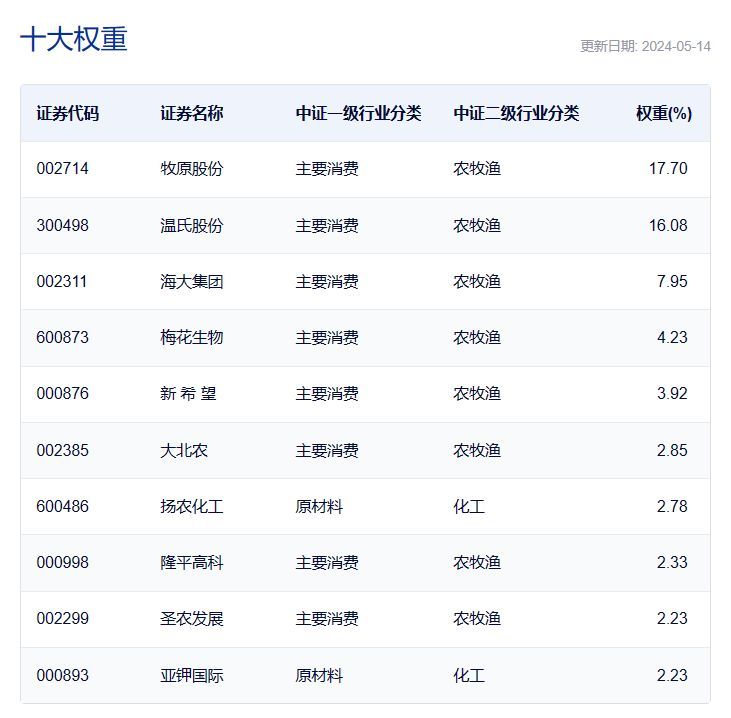Viewport: 731px width, 718px height.
Task: Select the 大北农 name cell
Action: [x=184, y=450]
